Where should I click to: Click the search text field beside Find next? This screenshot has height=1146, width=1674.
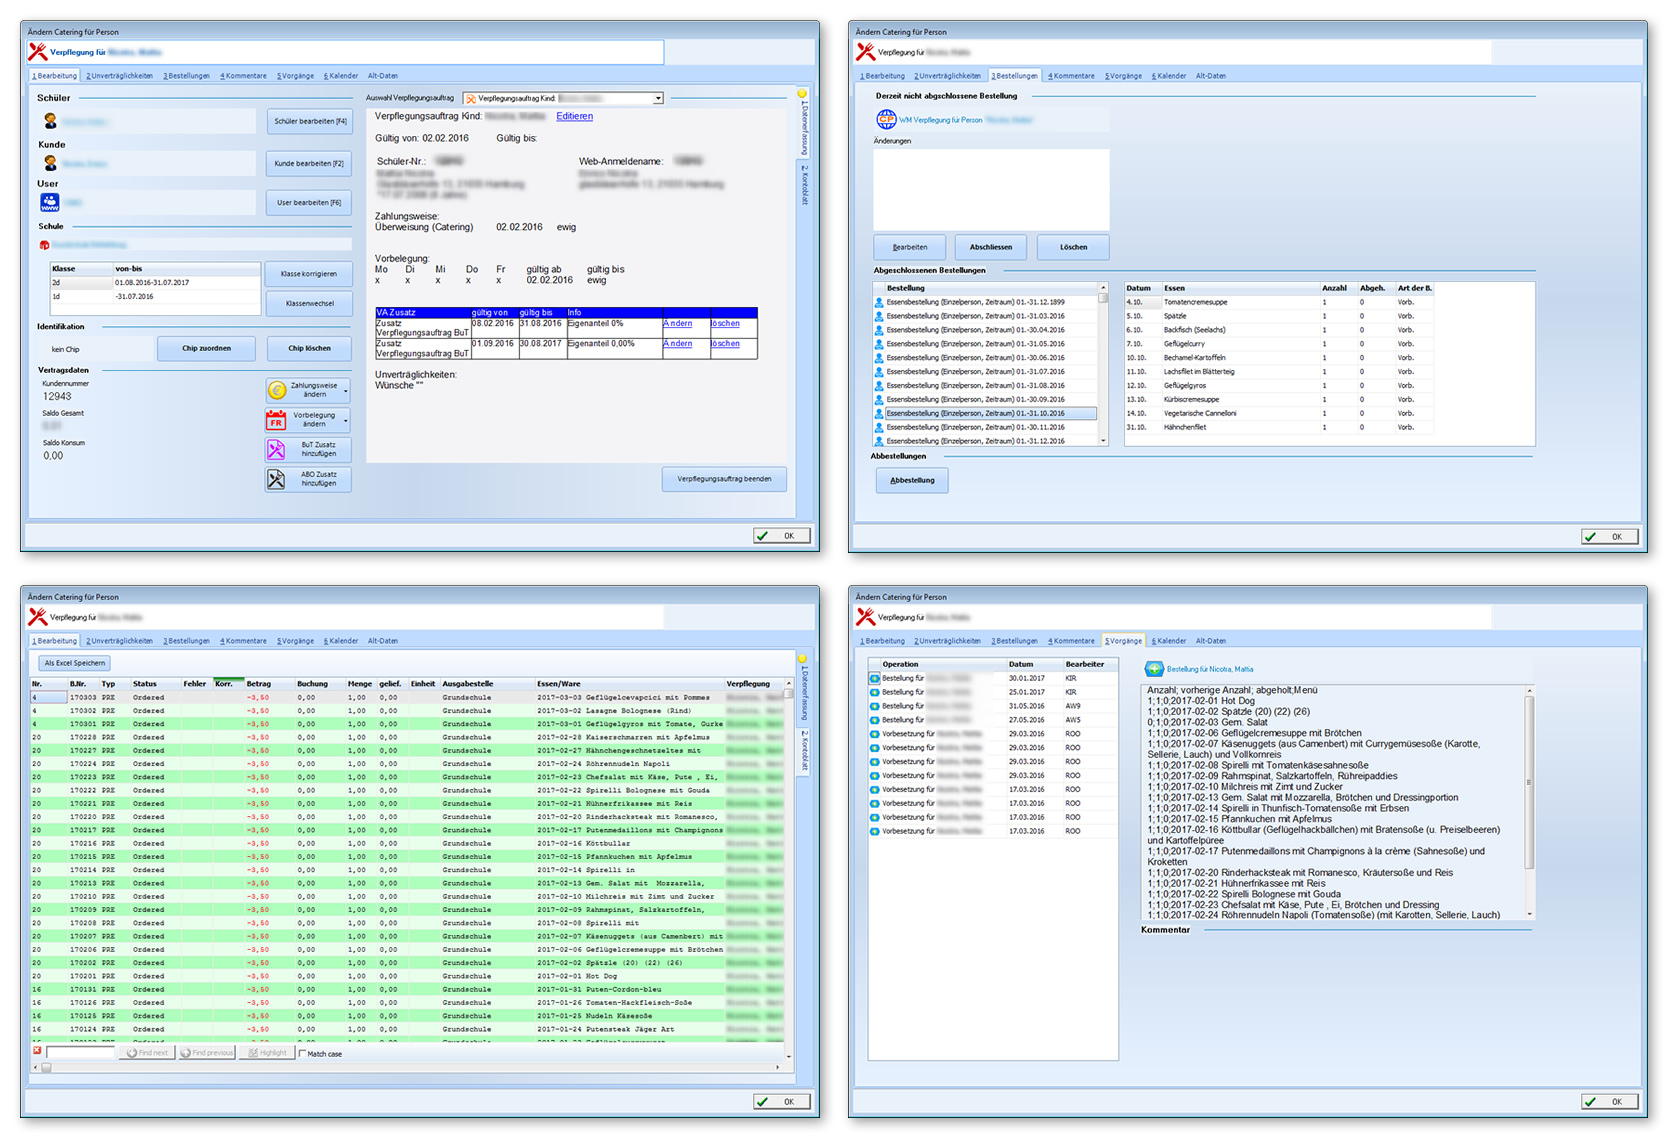[x=80, y=1052]
